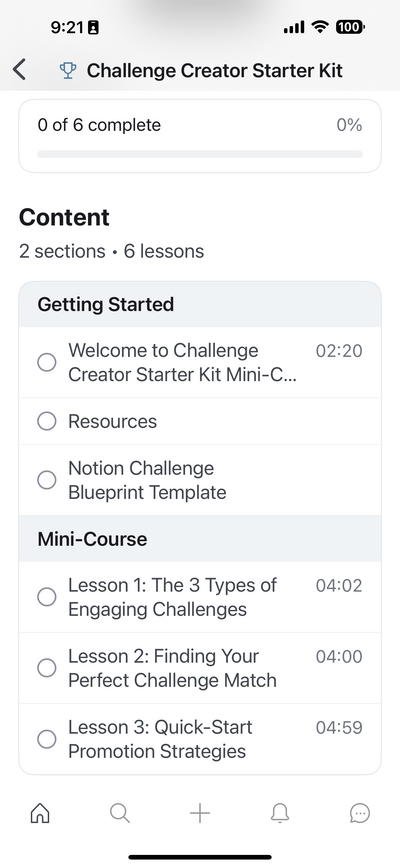Open the Home tab icon
Screen dimensions: 400x867
coord(40,813)
